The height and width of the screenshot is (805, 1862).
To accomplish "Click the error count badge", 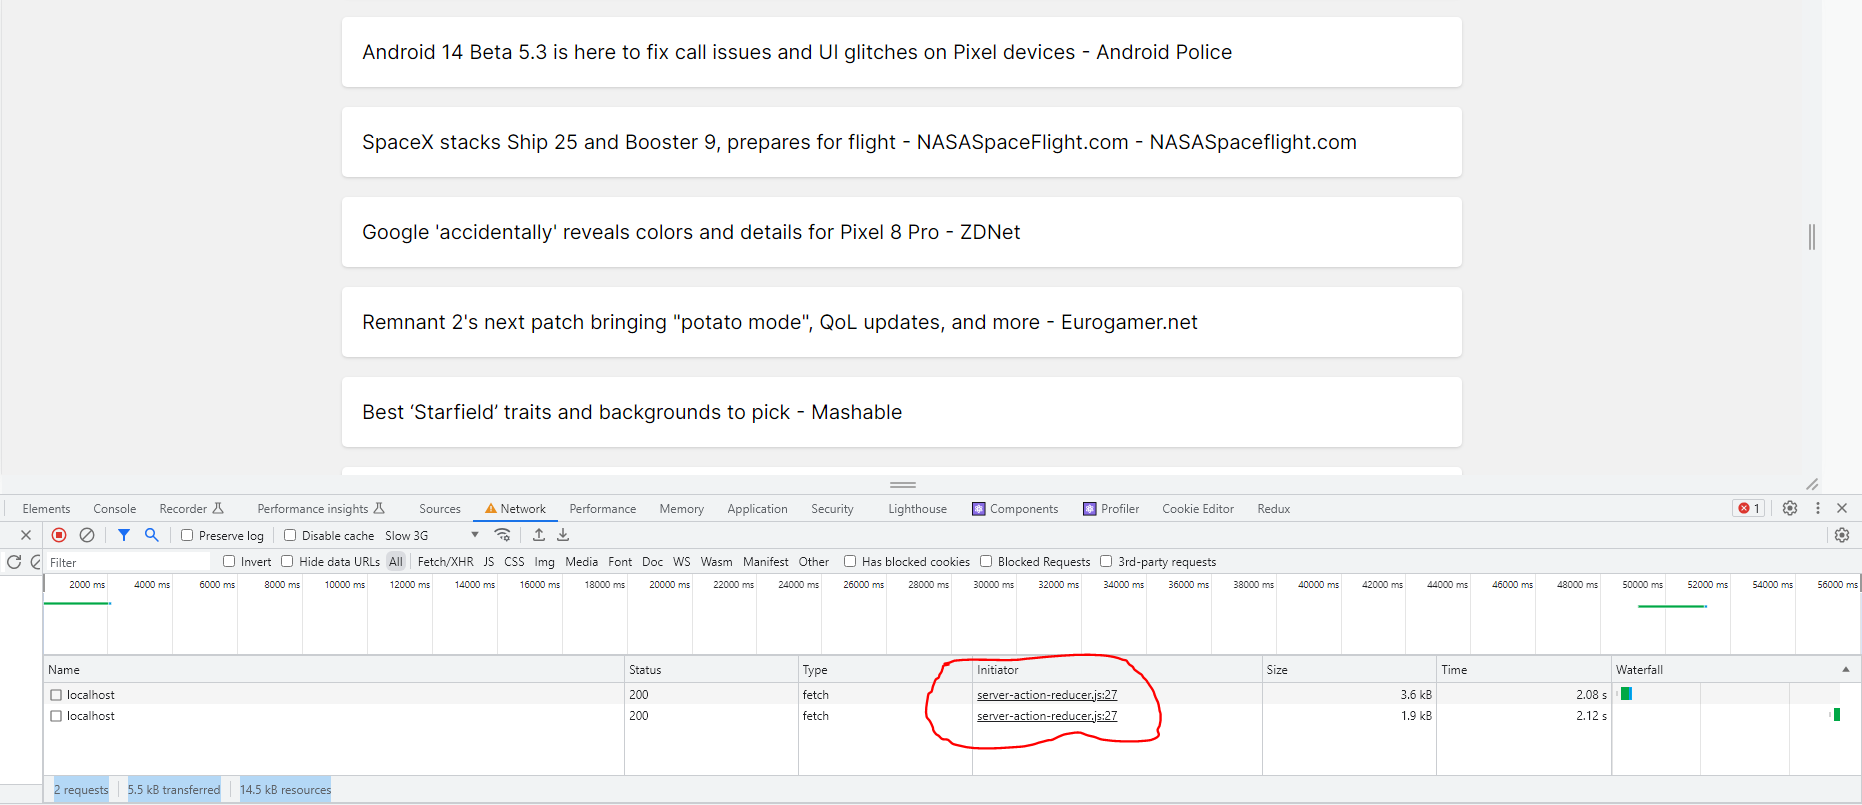I will pos(1749,508).
